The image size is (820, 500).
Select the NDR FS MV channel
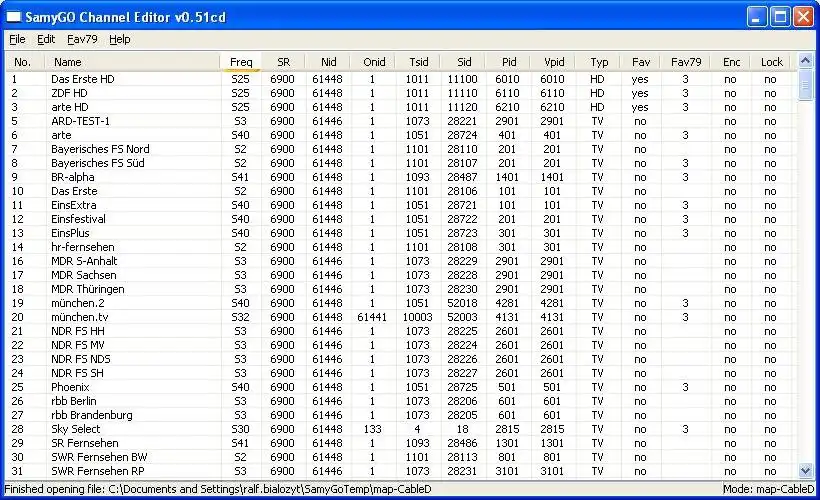[77, 345]
